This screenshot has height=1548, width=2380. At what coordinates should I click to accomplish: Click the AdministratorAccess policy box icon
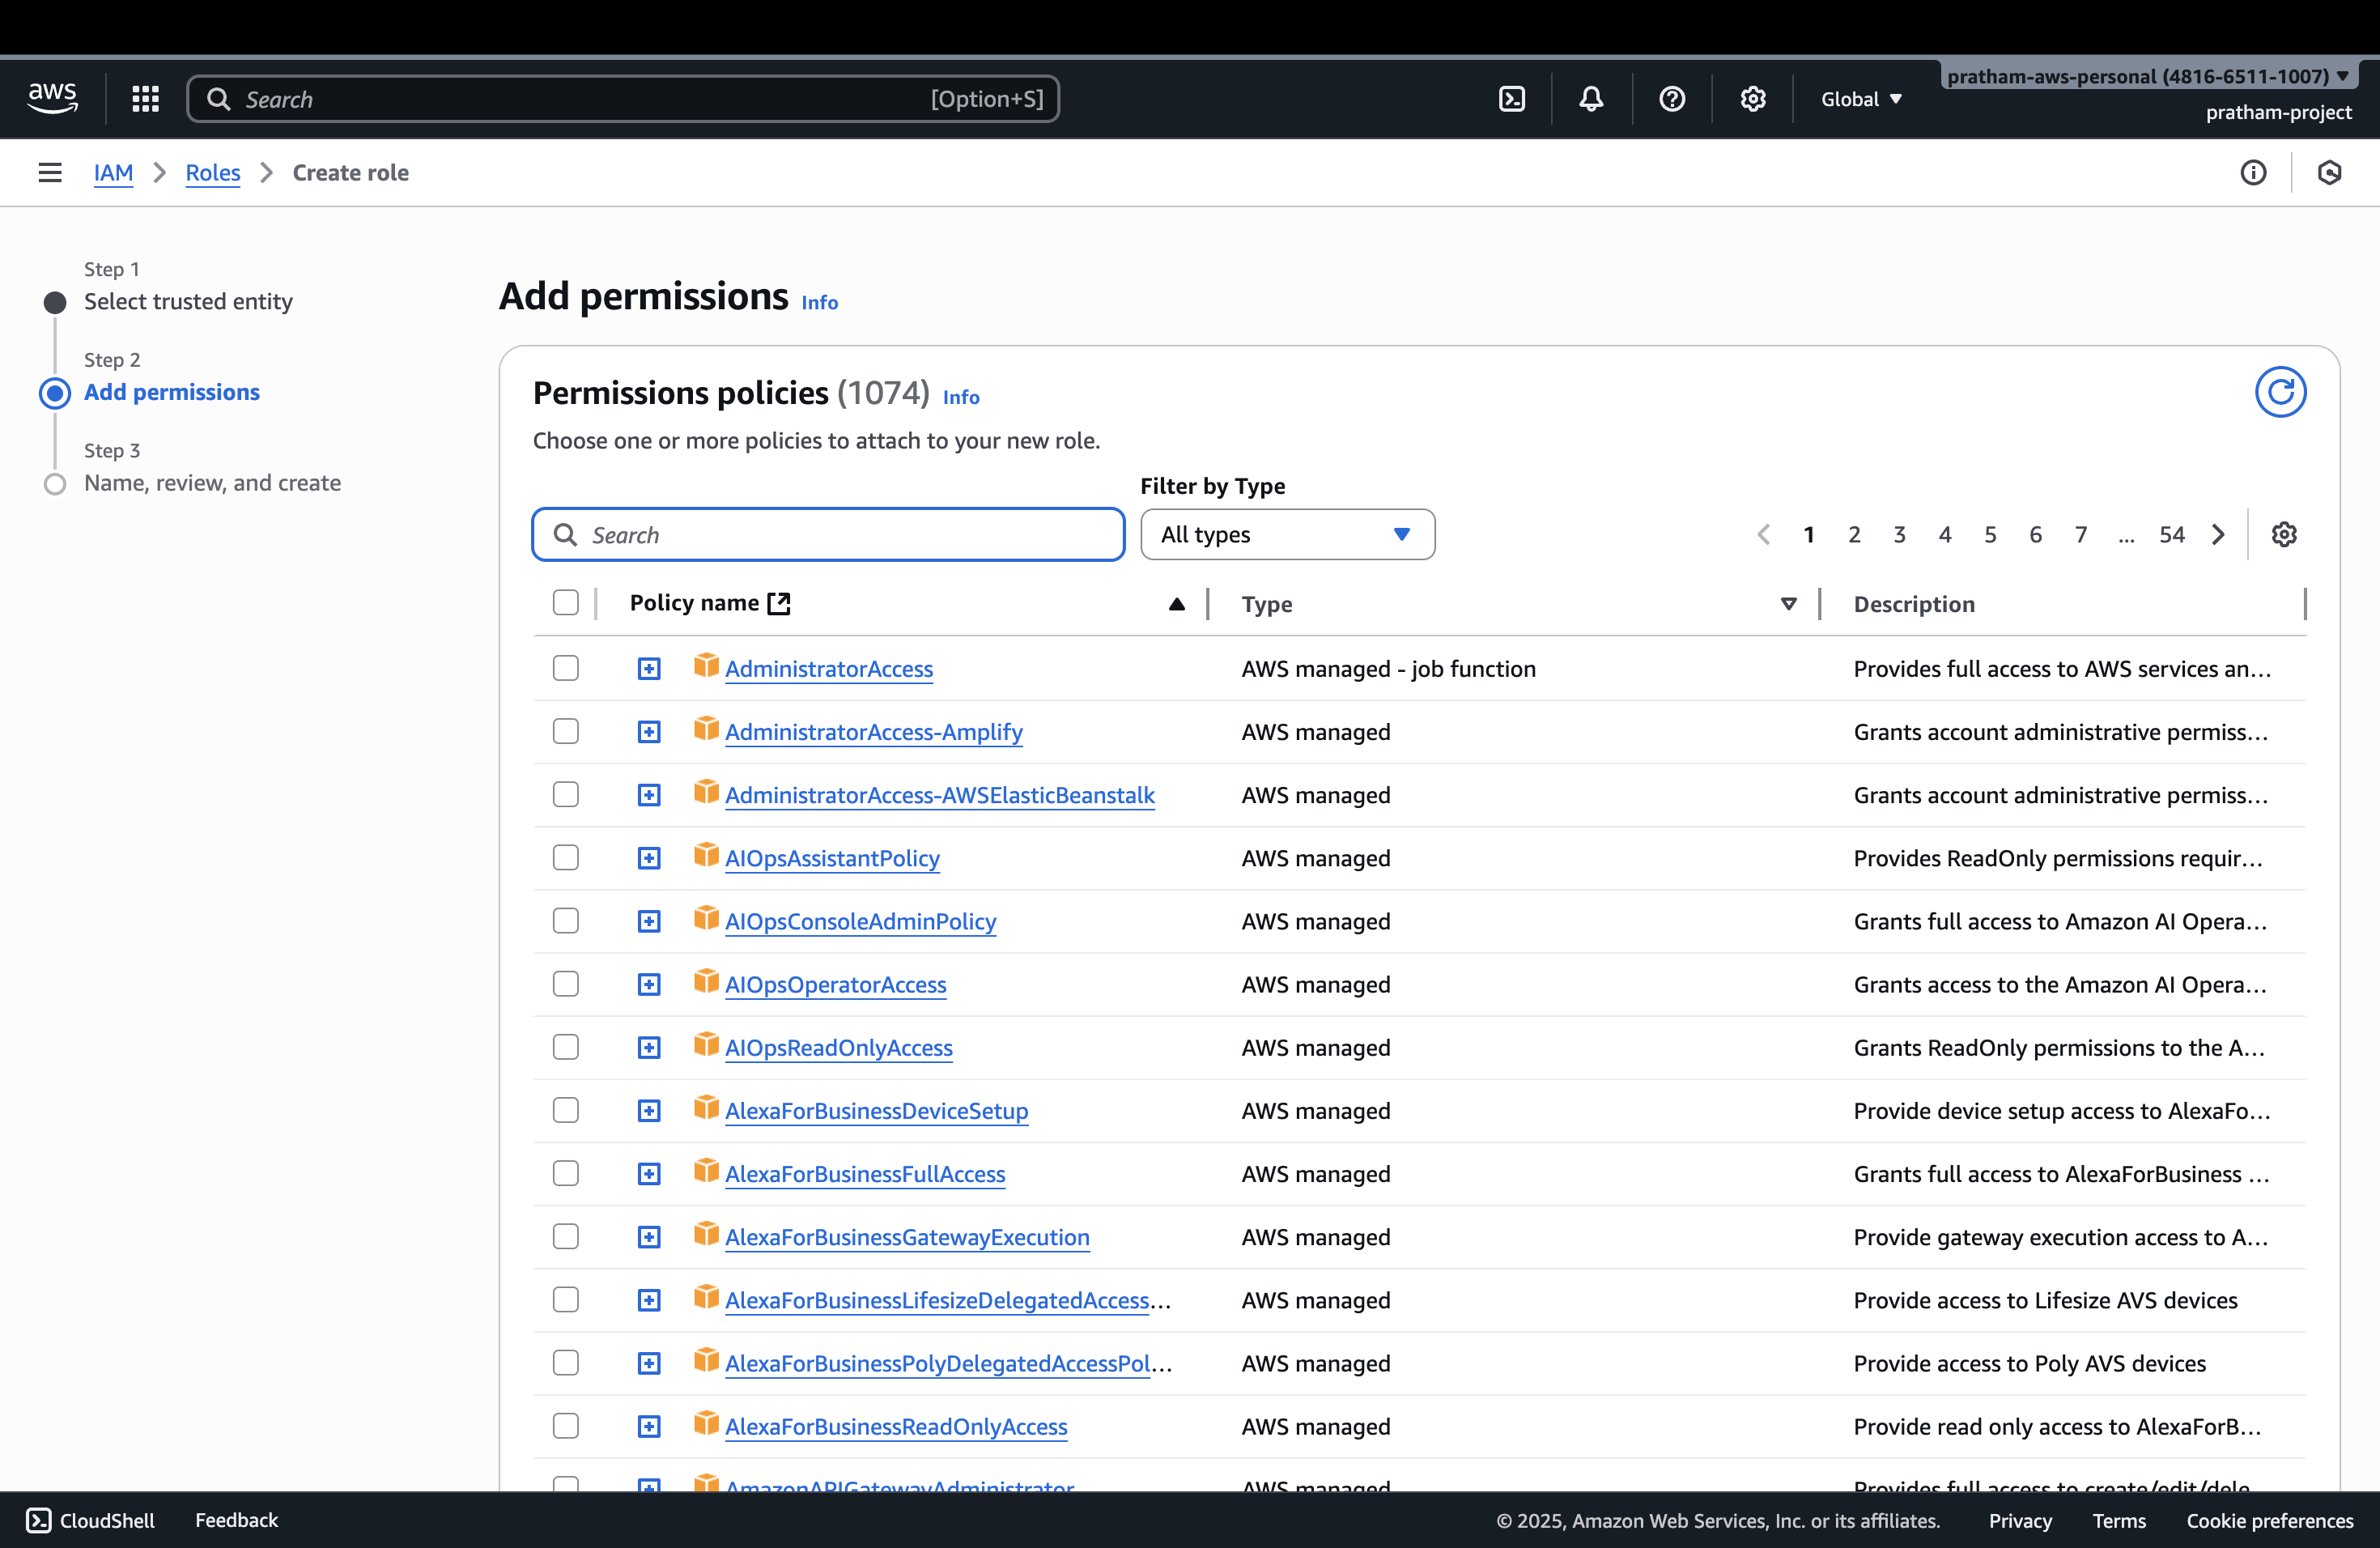pyautogui.click(x=706, y=666)
